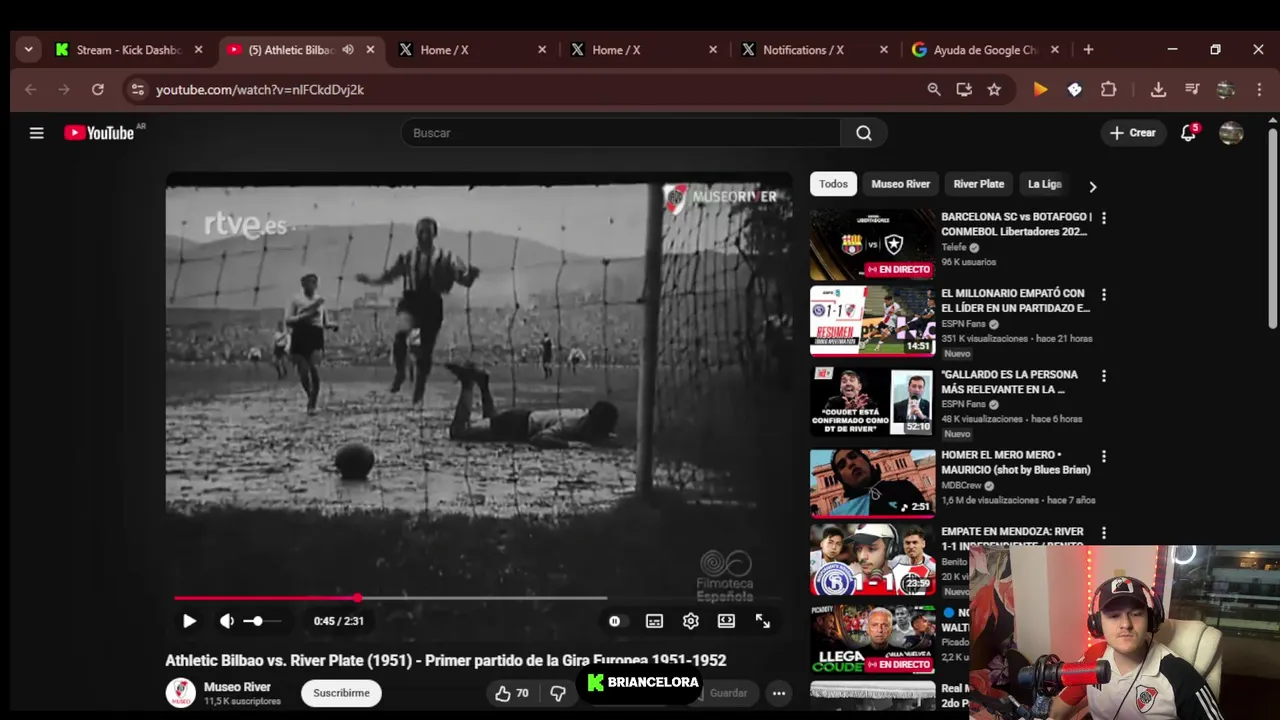Open options for HOMER EL MERO MERO video
This screenshot has width=1280, height=720.
pyautogui.click(x=1104, y=456)
